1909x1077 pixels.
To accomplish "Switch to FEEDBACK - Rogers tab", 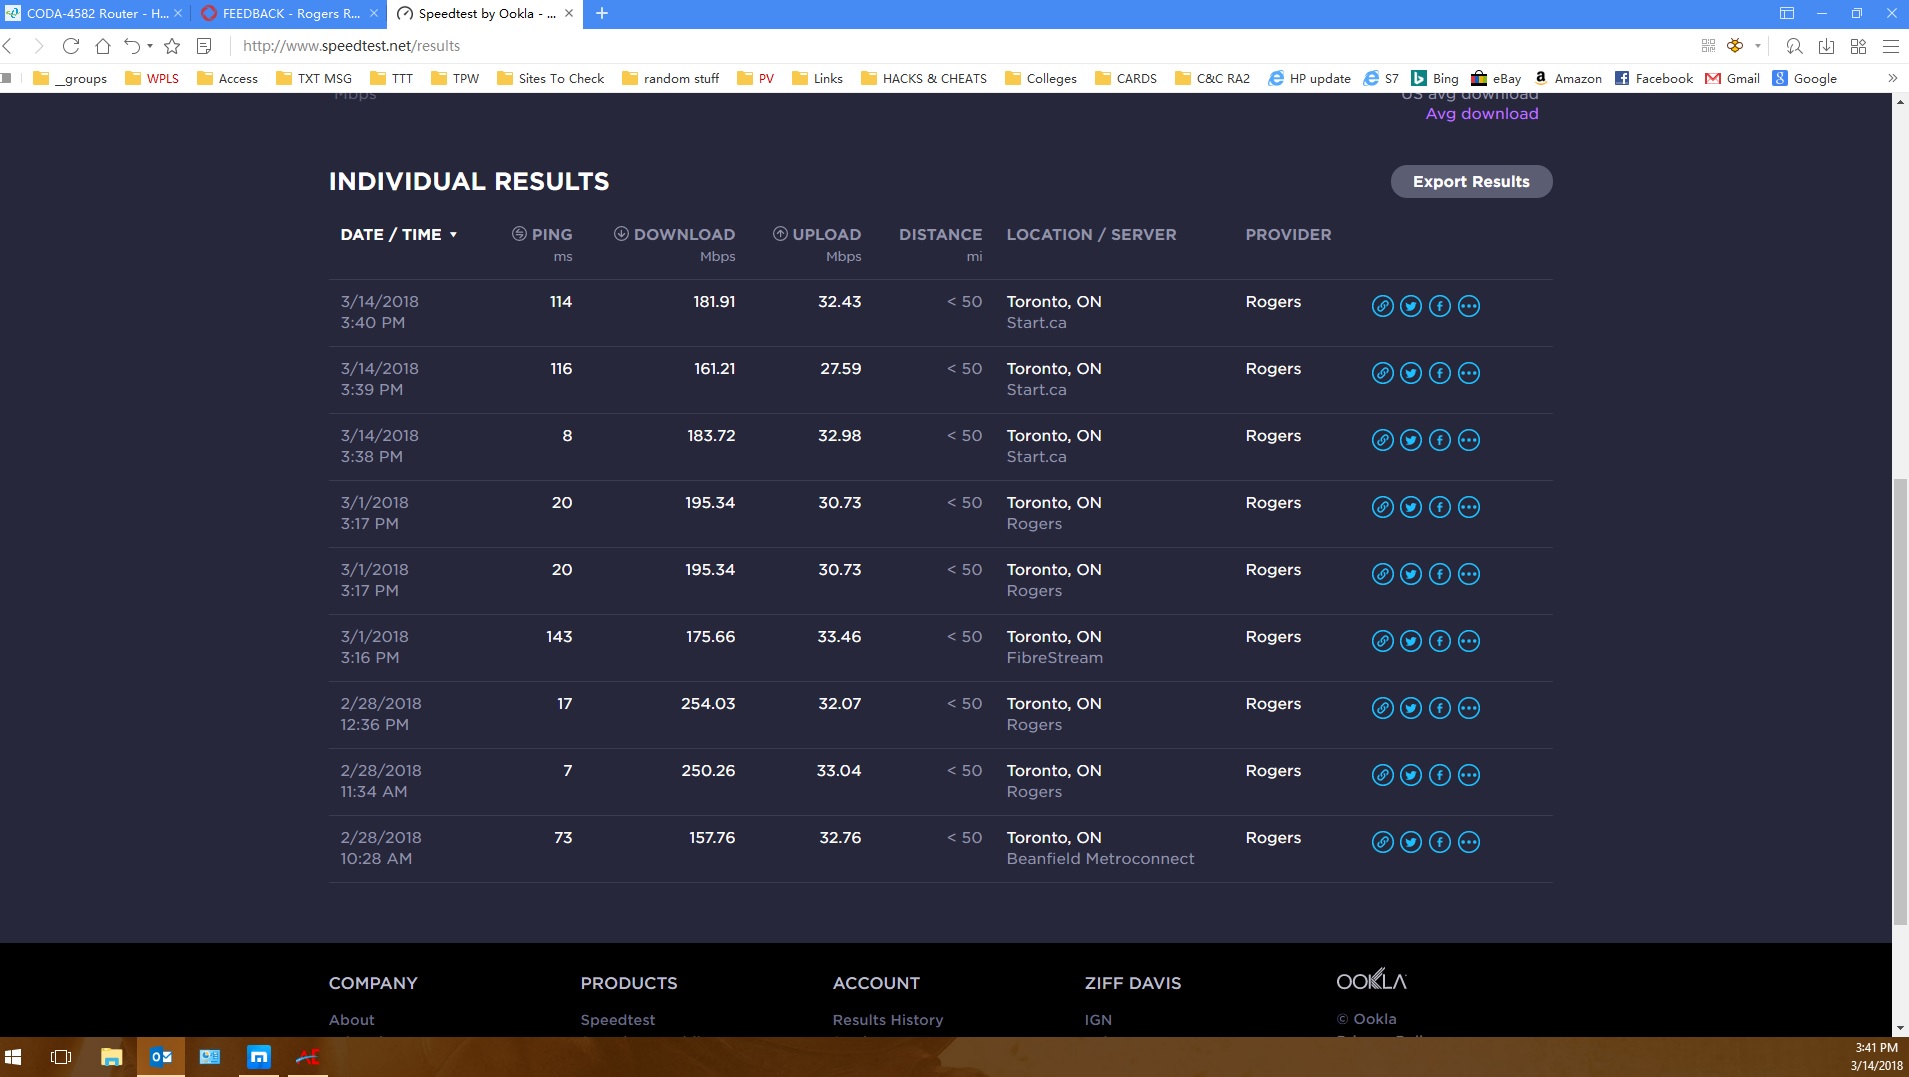I will (288, 14).
